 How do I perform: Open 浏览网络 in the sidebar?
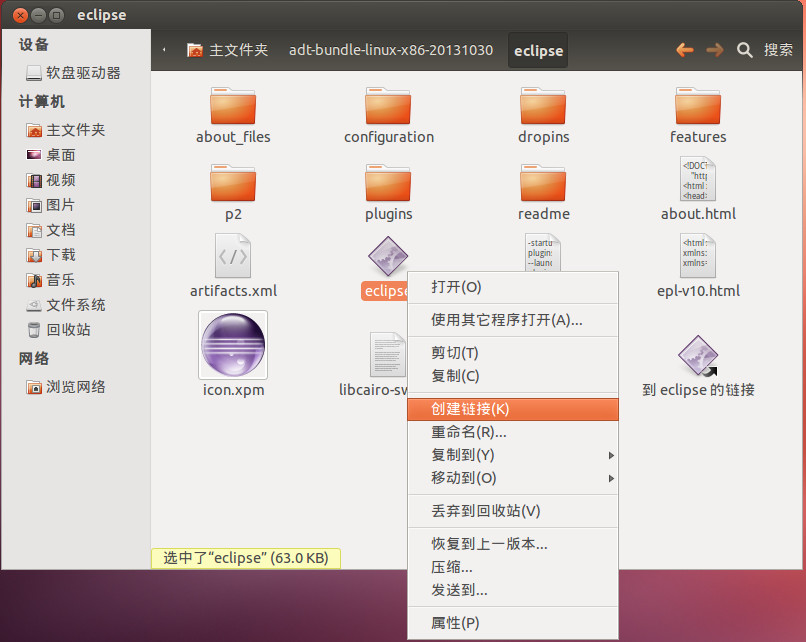pyautogui.click(x=74, y=387)
